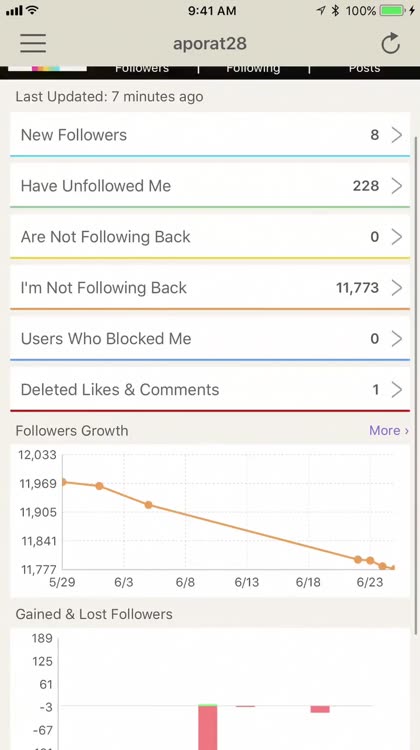Select I'm Not Following Back row
420x750 pixels.
point(210,287)
